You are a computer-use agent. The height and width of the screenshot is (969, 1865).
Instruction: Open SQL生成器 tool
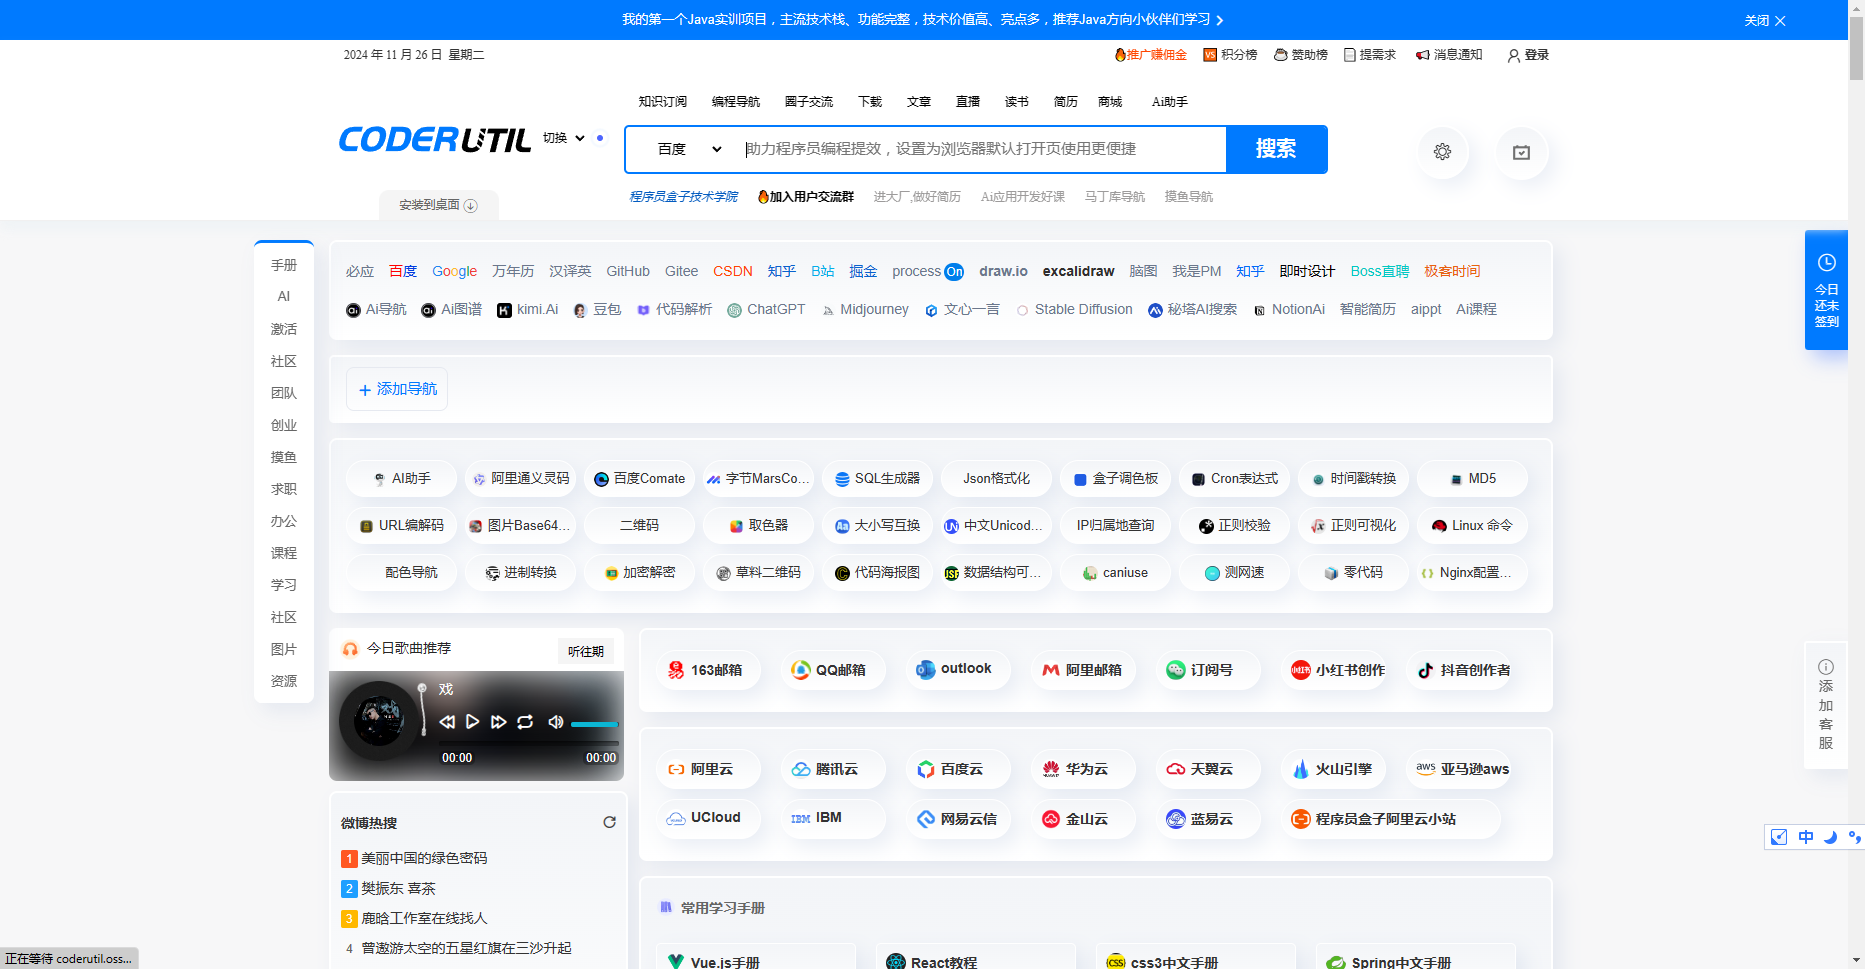pos(877,479)
